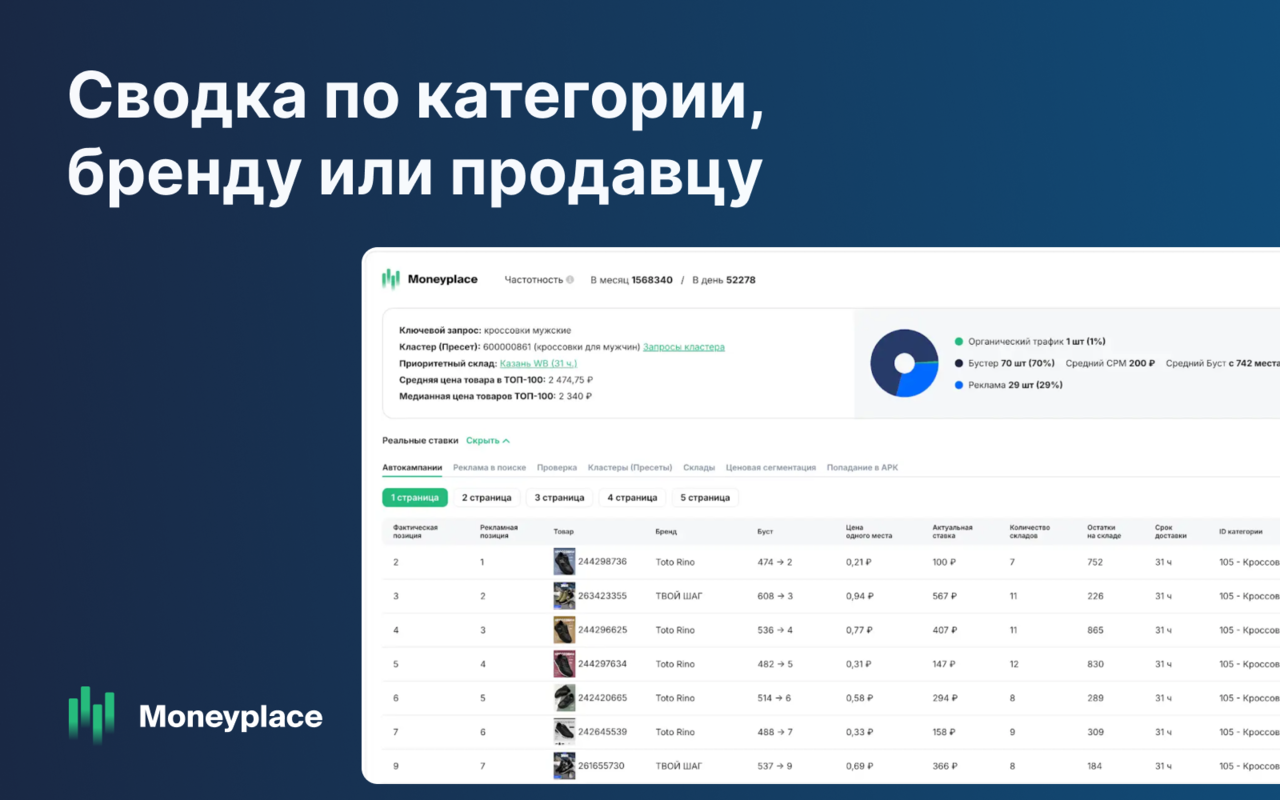This screenshot has height=800, width=1280.
Task: Click the Moneyplace logo in the dashboard header
Action: pyautogui.click(x=430, y=279)
